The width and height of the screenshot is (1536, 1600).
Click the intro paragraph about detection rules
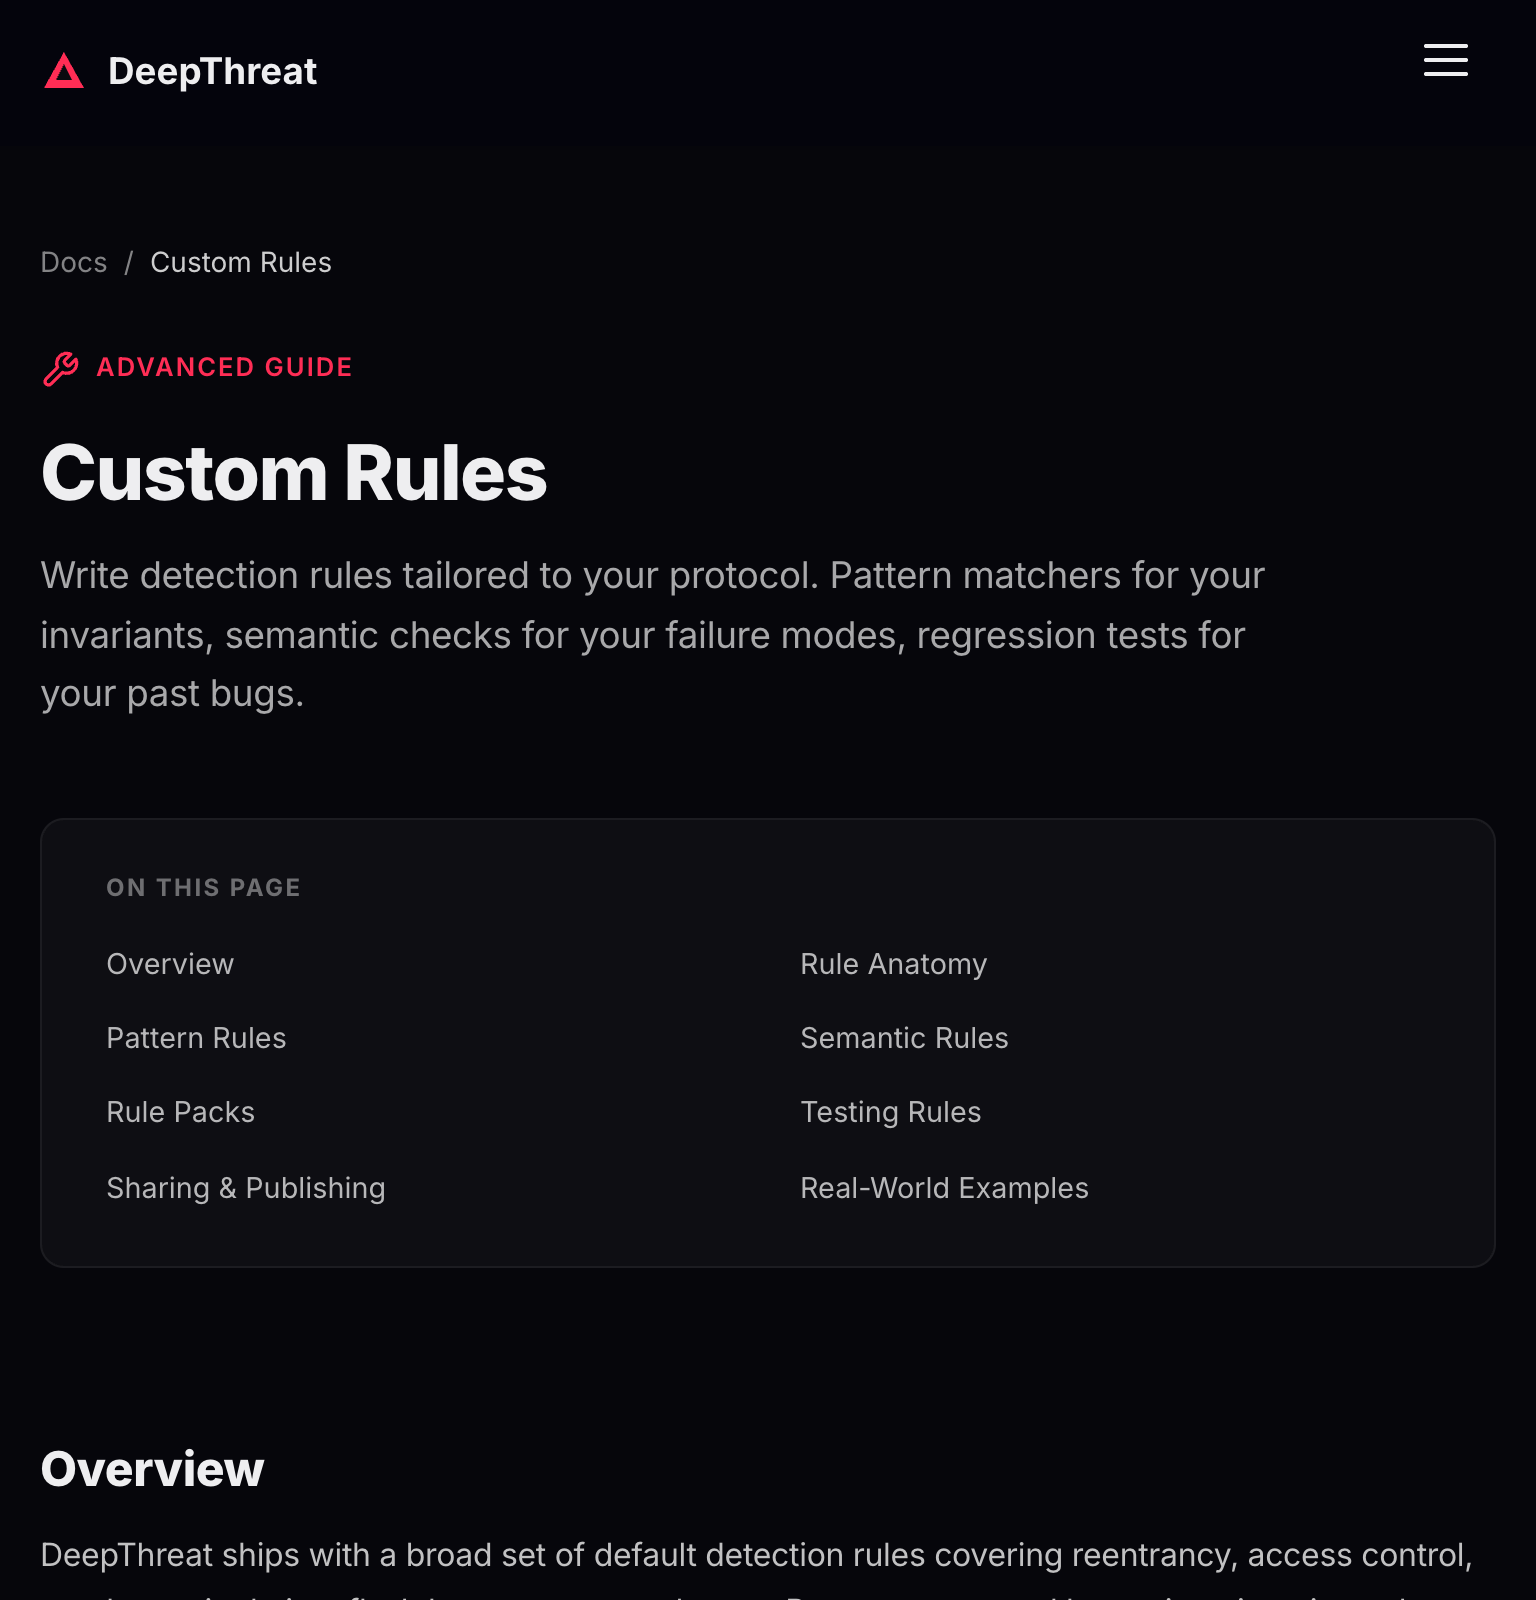[652, 635]
